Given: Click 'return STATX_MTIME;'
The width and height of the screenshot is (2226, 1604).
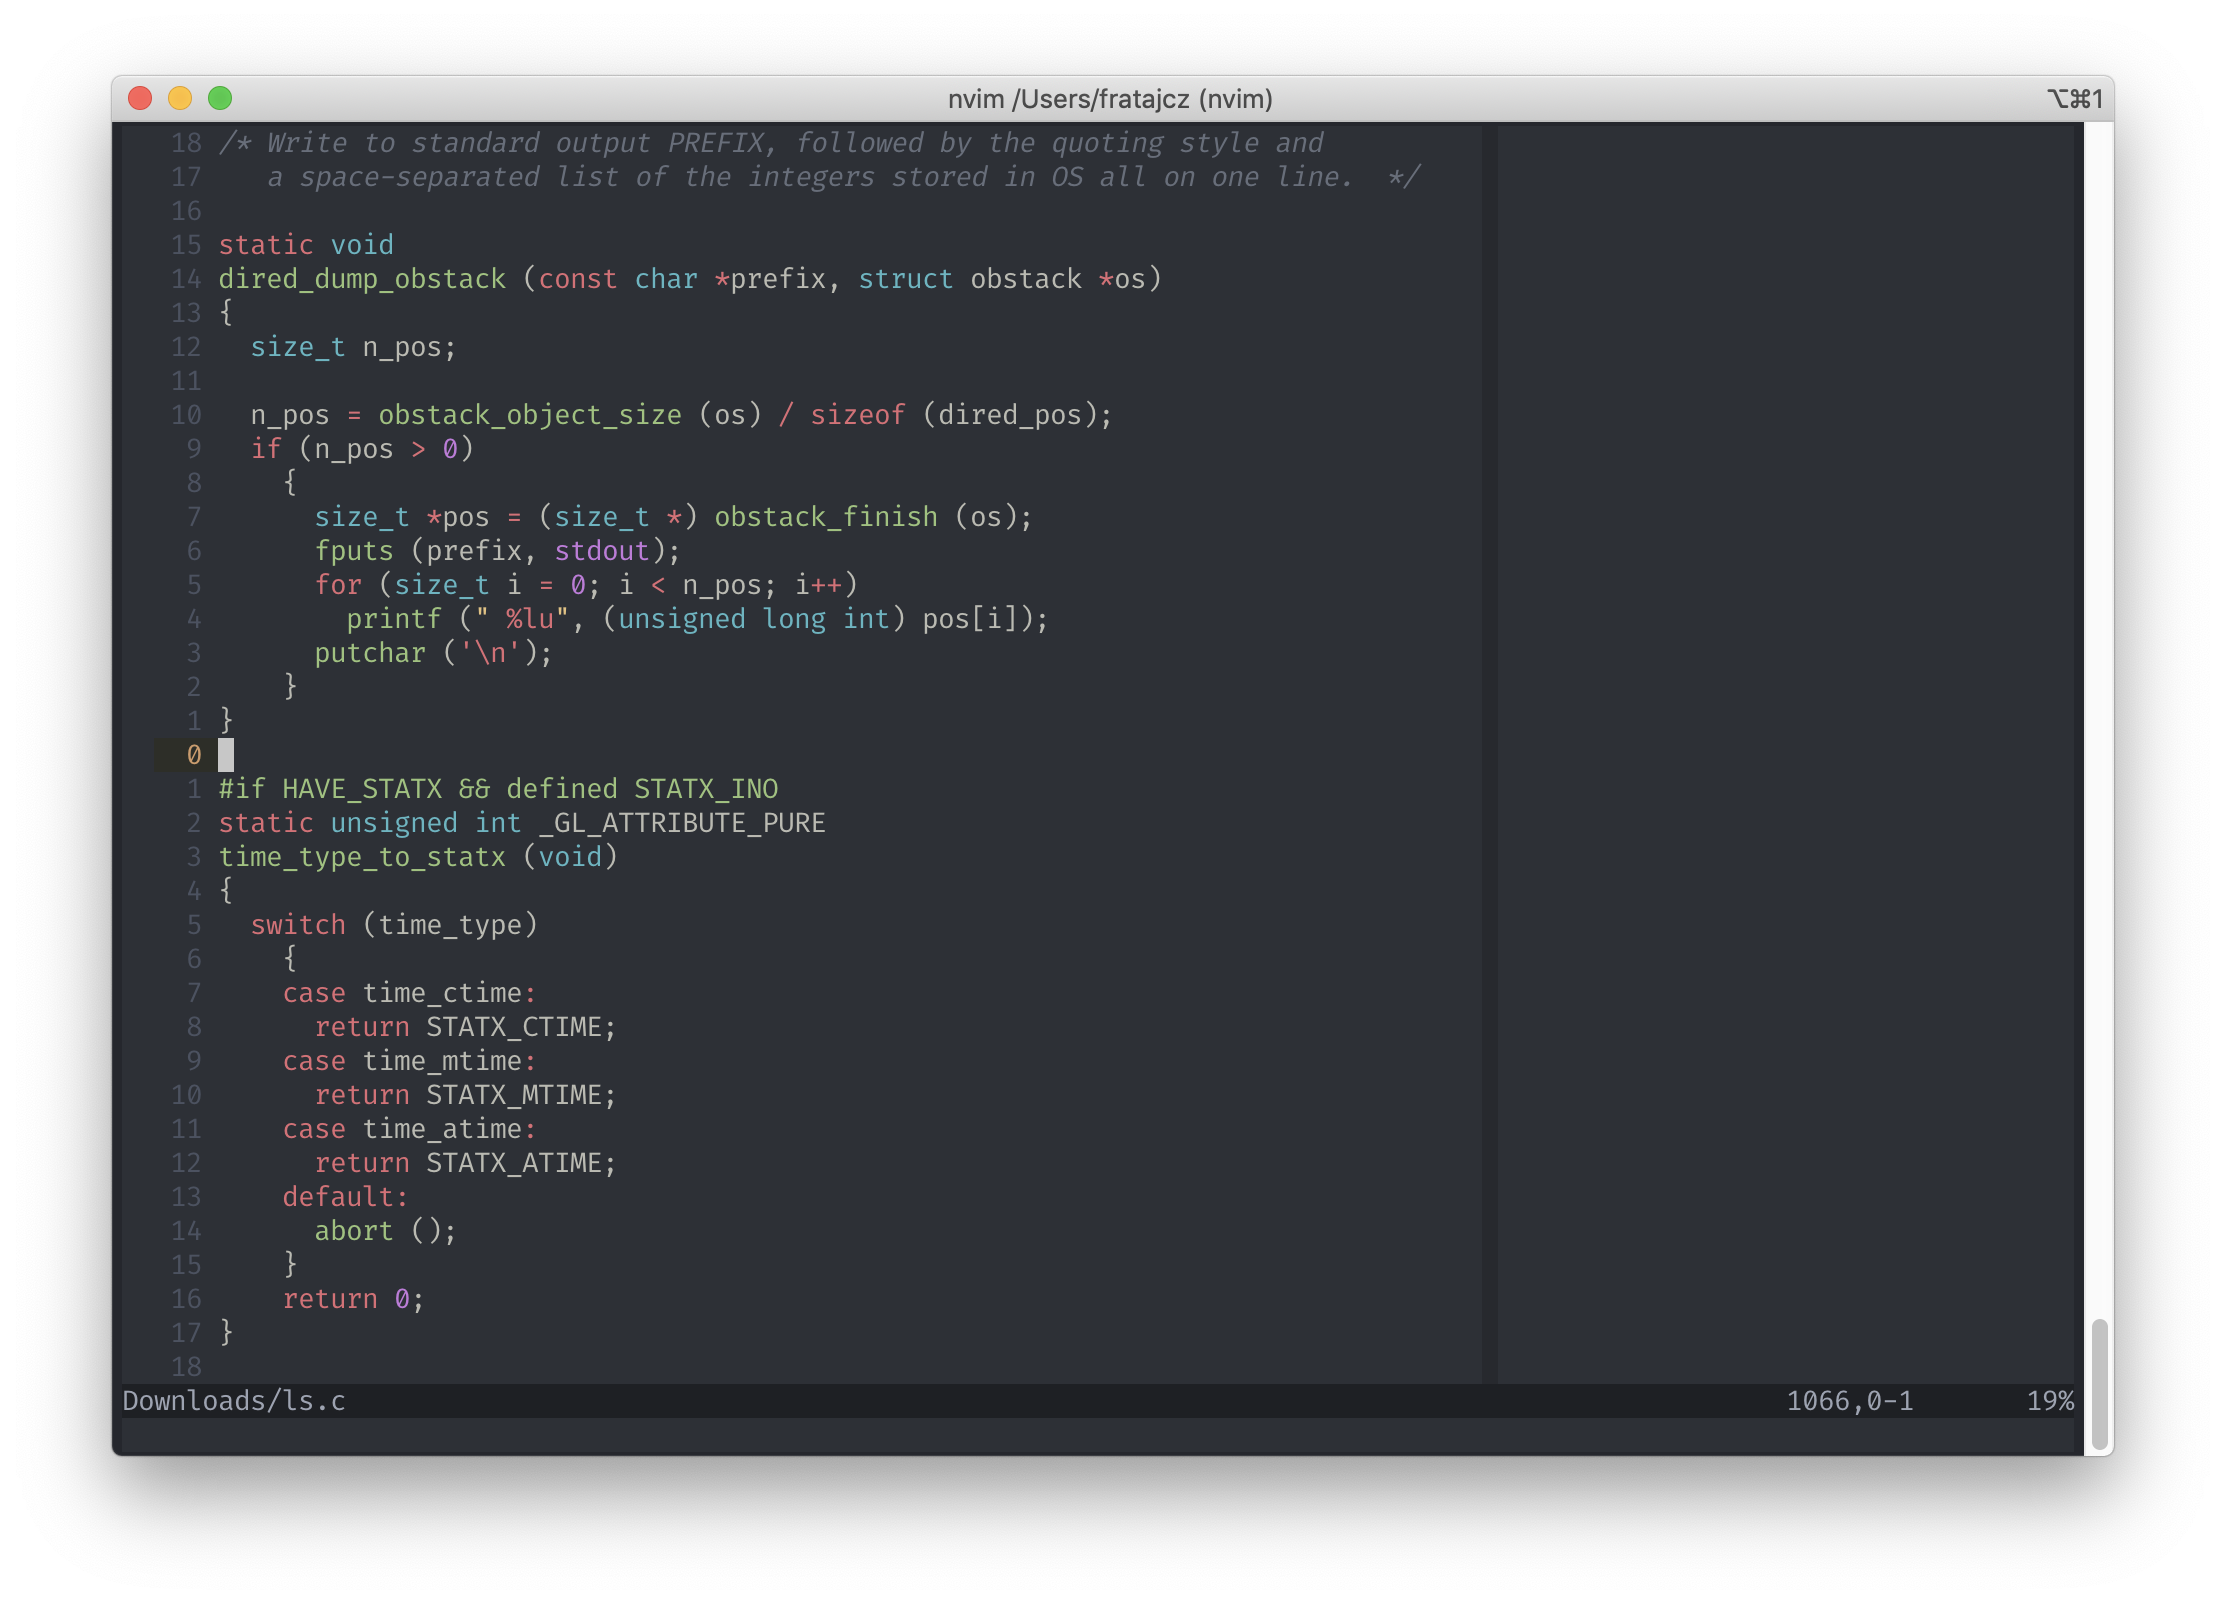Looking at the screenshot, I should click(x=465, y=1095).
